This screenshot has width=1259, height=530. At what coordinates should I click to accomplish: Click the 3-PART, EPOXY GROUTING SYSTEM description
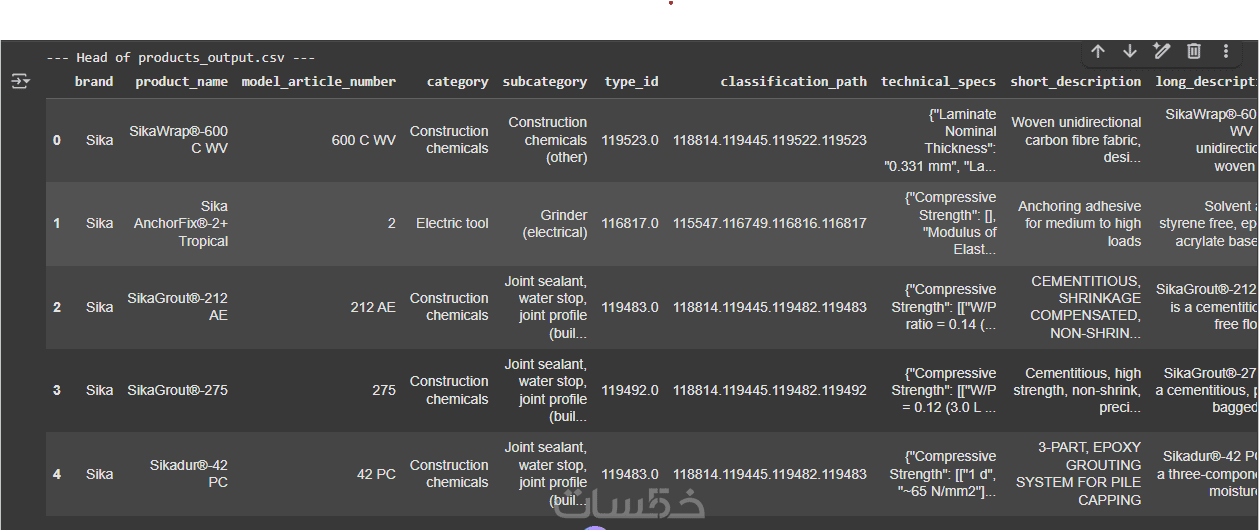tap(1079, 474)
